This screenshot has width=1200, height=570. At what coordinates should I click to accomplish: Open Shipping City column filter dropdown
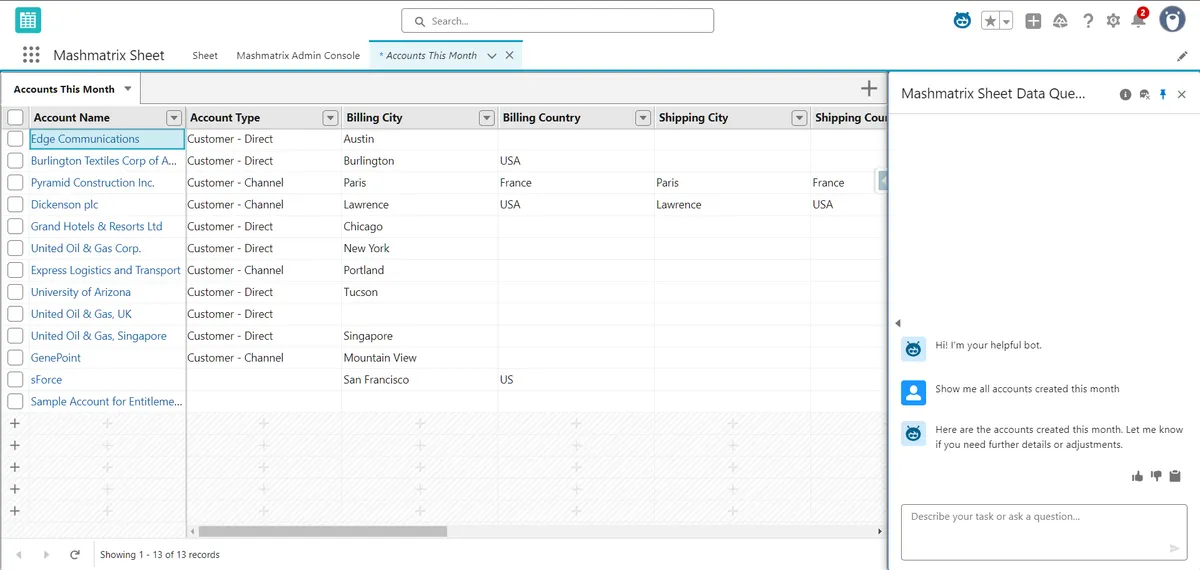(799, 118)
